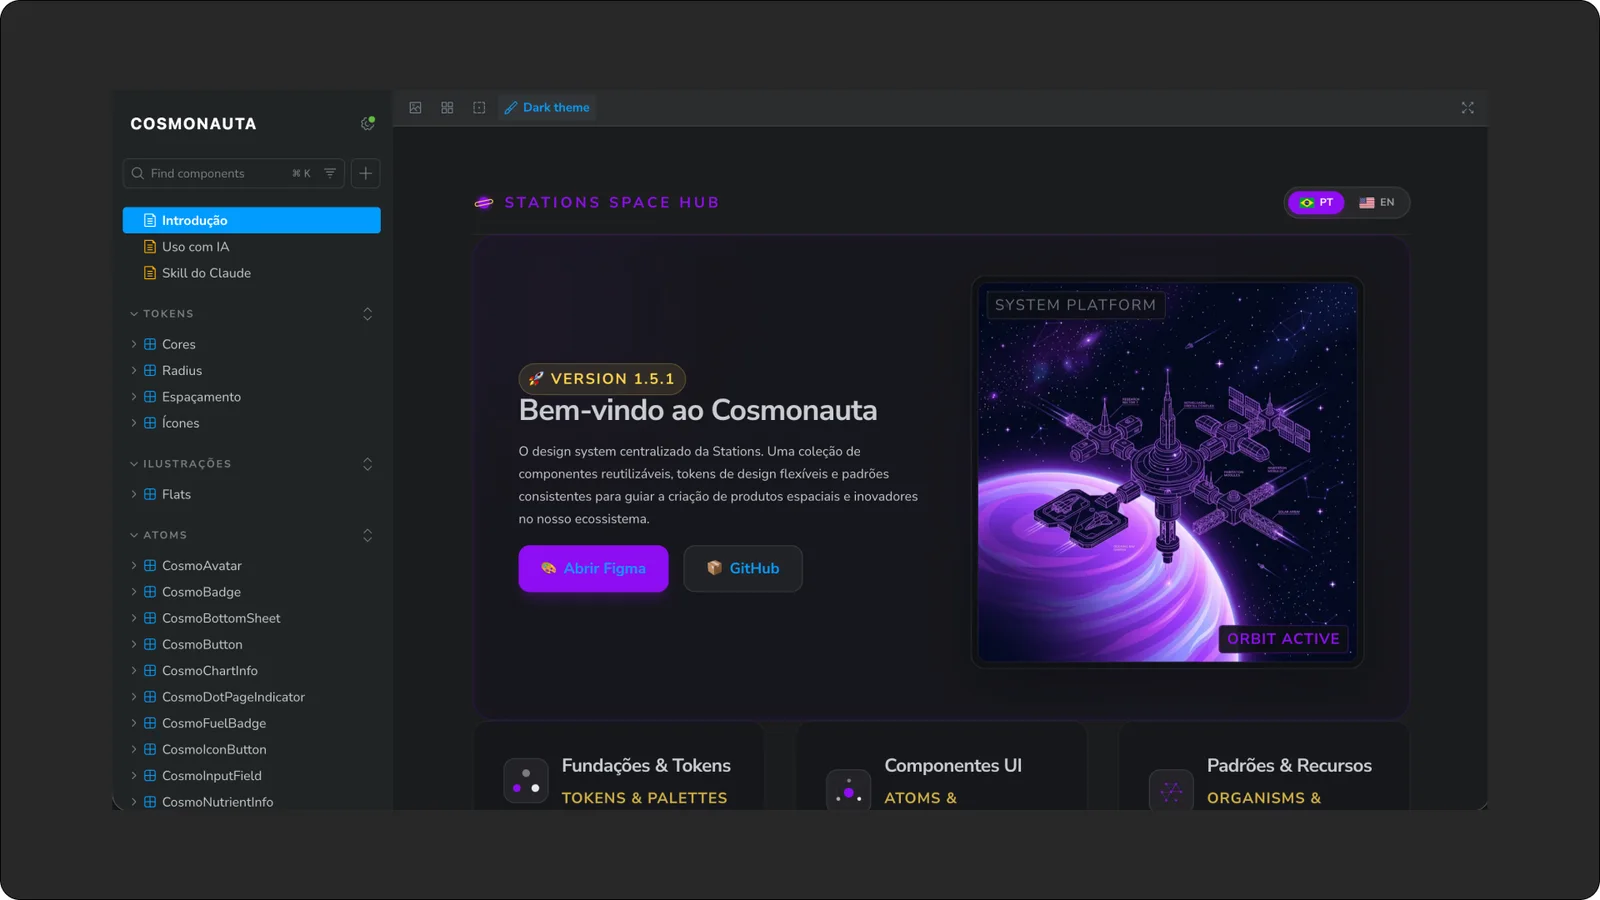Expand the Espaçamento tree chevron
The height and width of the screenshot is (900, 1600).
pos(134,397)
